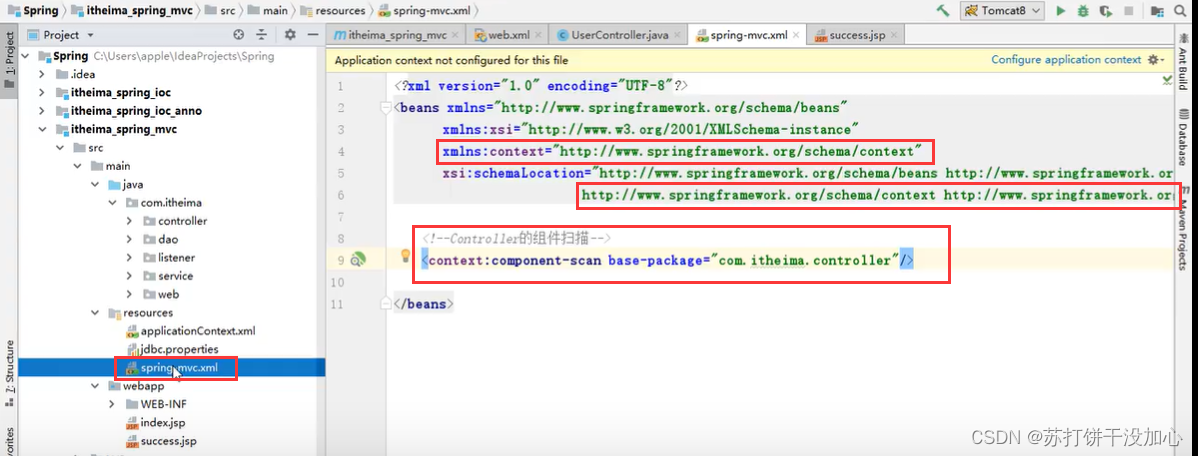Close the itheima_spring_mvc tab
The image size is (1198, 456).
pos(455,35)
